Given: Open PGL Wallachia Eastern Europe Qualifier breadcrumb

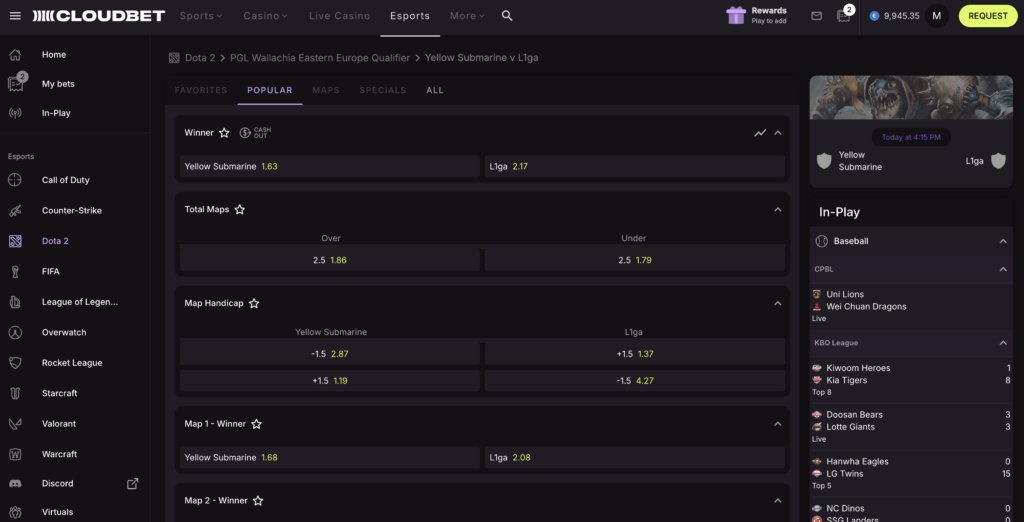Looking at the screenshot, I should coord(320,57).
